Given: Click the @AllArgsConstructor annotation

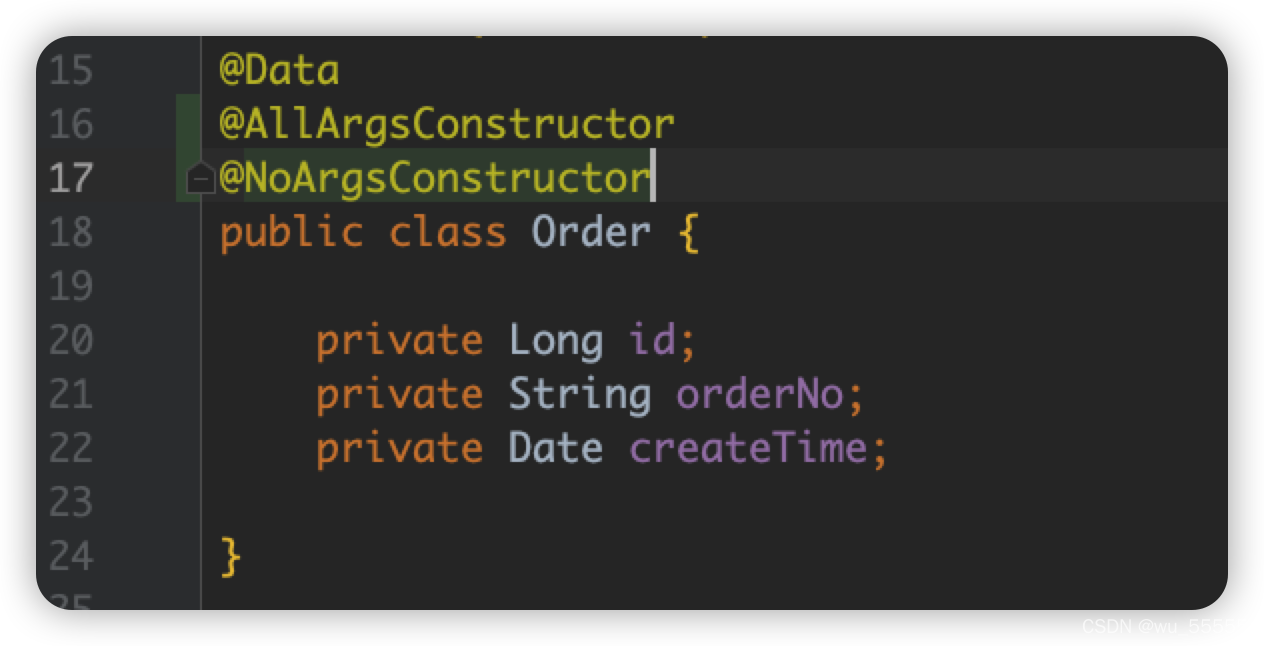Looking at the screenshot, I should (447, 125).
